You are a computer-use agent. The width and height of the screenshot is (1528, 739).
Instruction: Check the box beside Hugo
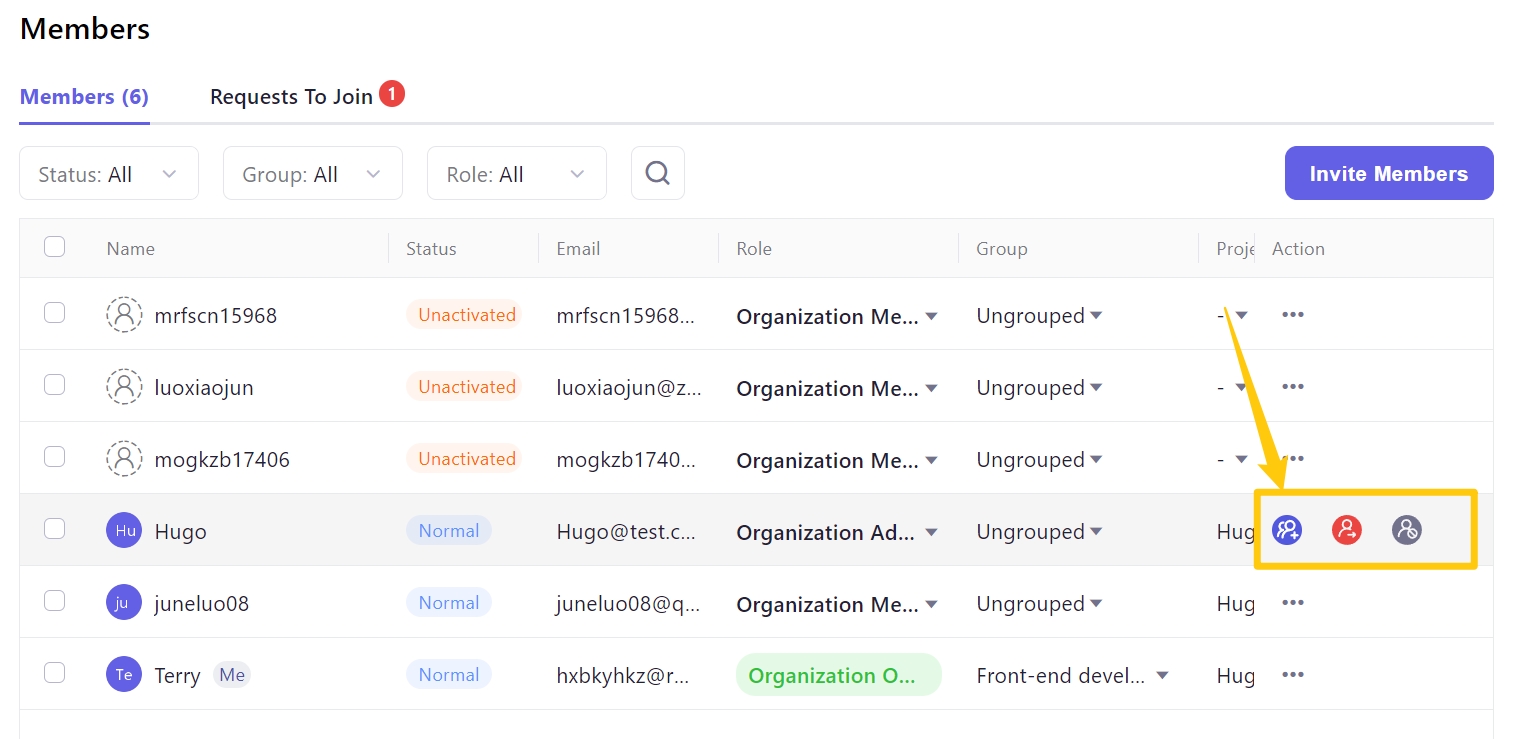tap(55, 529)
